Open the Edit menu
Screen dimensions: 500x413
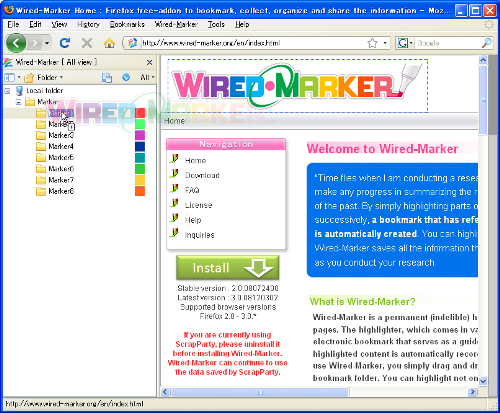tap(35, 24)
